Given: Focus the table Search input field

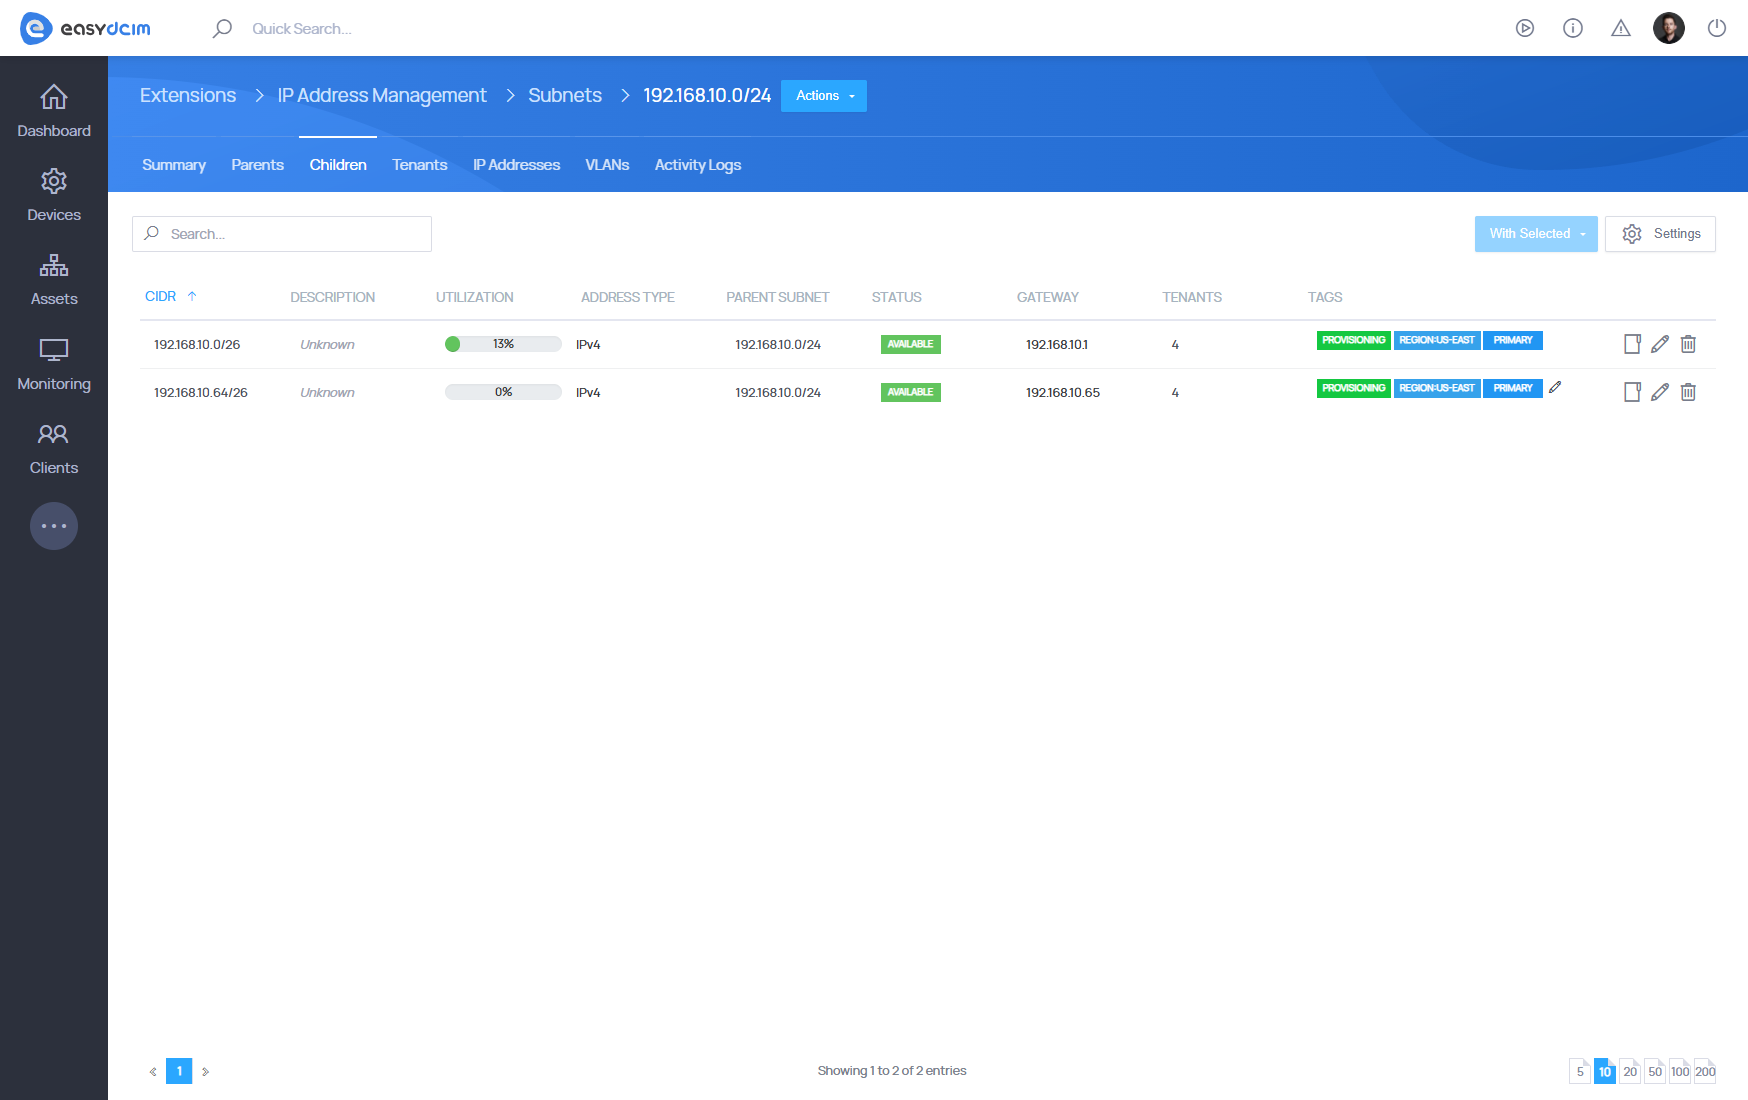Looking at the screenshot, I should click(x=282, y=234).
